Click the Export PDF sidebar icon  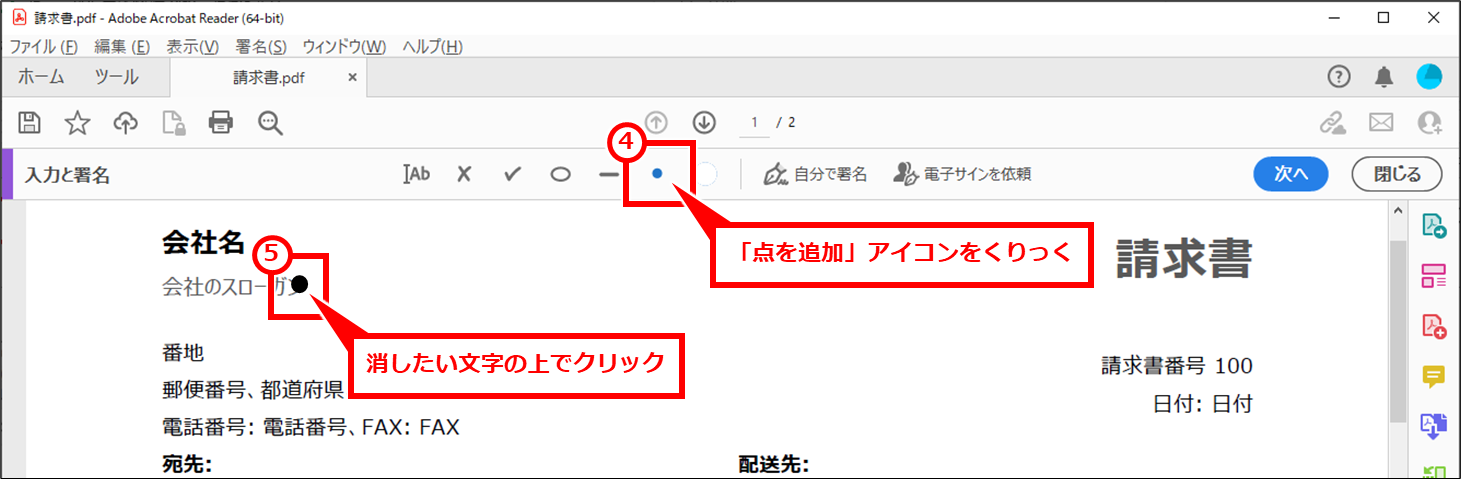(1434, 226)
